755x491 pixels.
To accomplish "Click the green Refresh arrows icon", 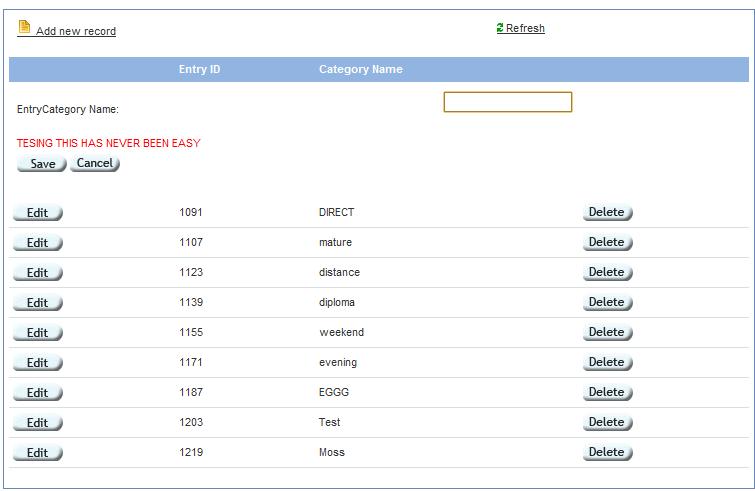I will [x=500, y=28].
